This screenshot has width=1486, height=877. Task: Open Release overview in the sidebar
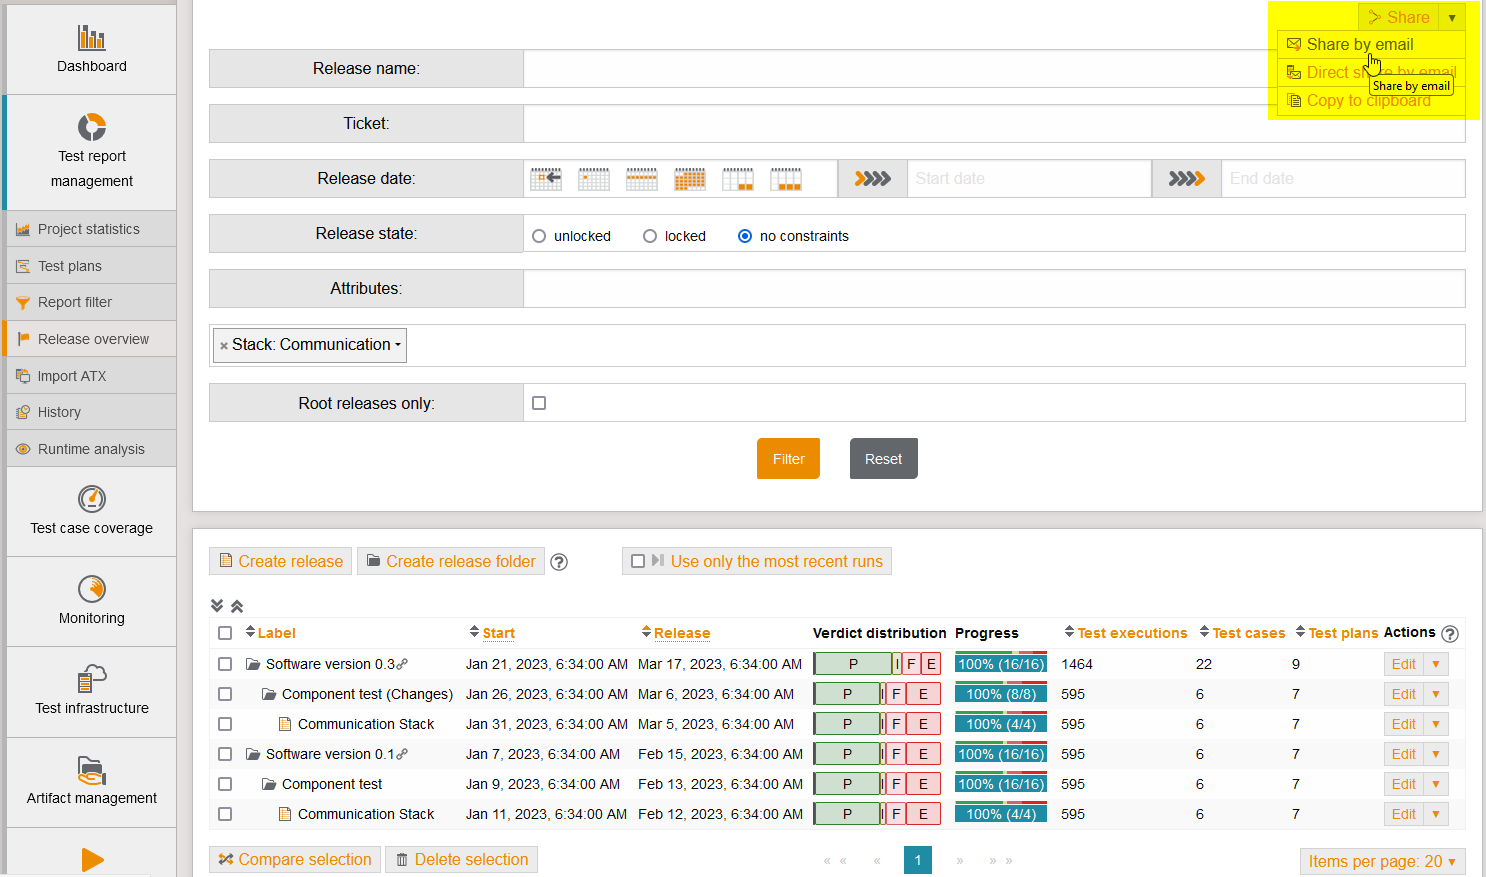click(x=93, y=339)
